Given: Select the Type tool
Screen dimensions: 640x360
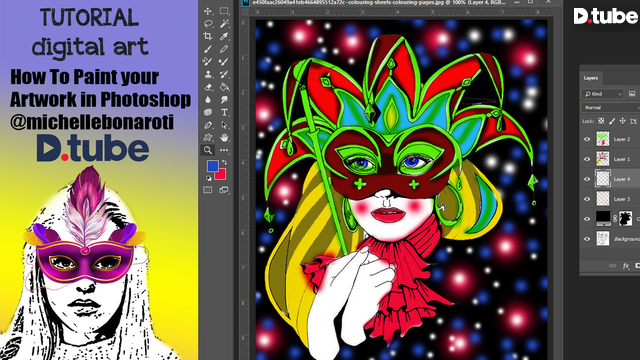Looking at the screenshot, I should point(224,112).
